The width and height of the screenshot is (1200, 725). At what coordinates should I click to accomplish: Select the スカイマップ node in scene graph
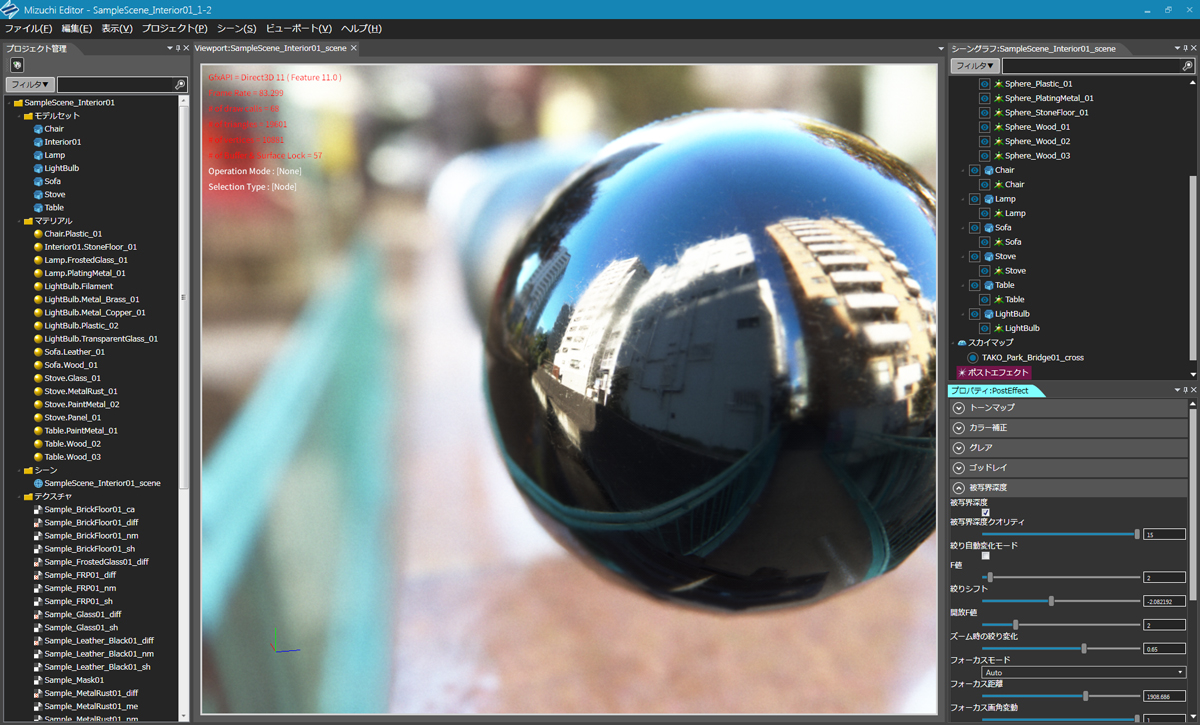coord(990,342)
